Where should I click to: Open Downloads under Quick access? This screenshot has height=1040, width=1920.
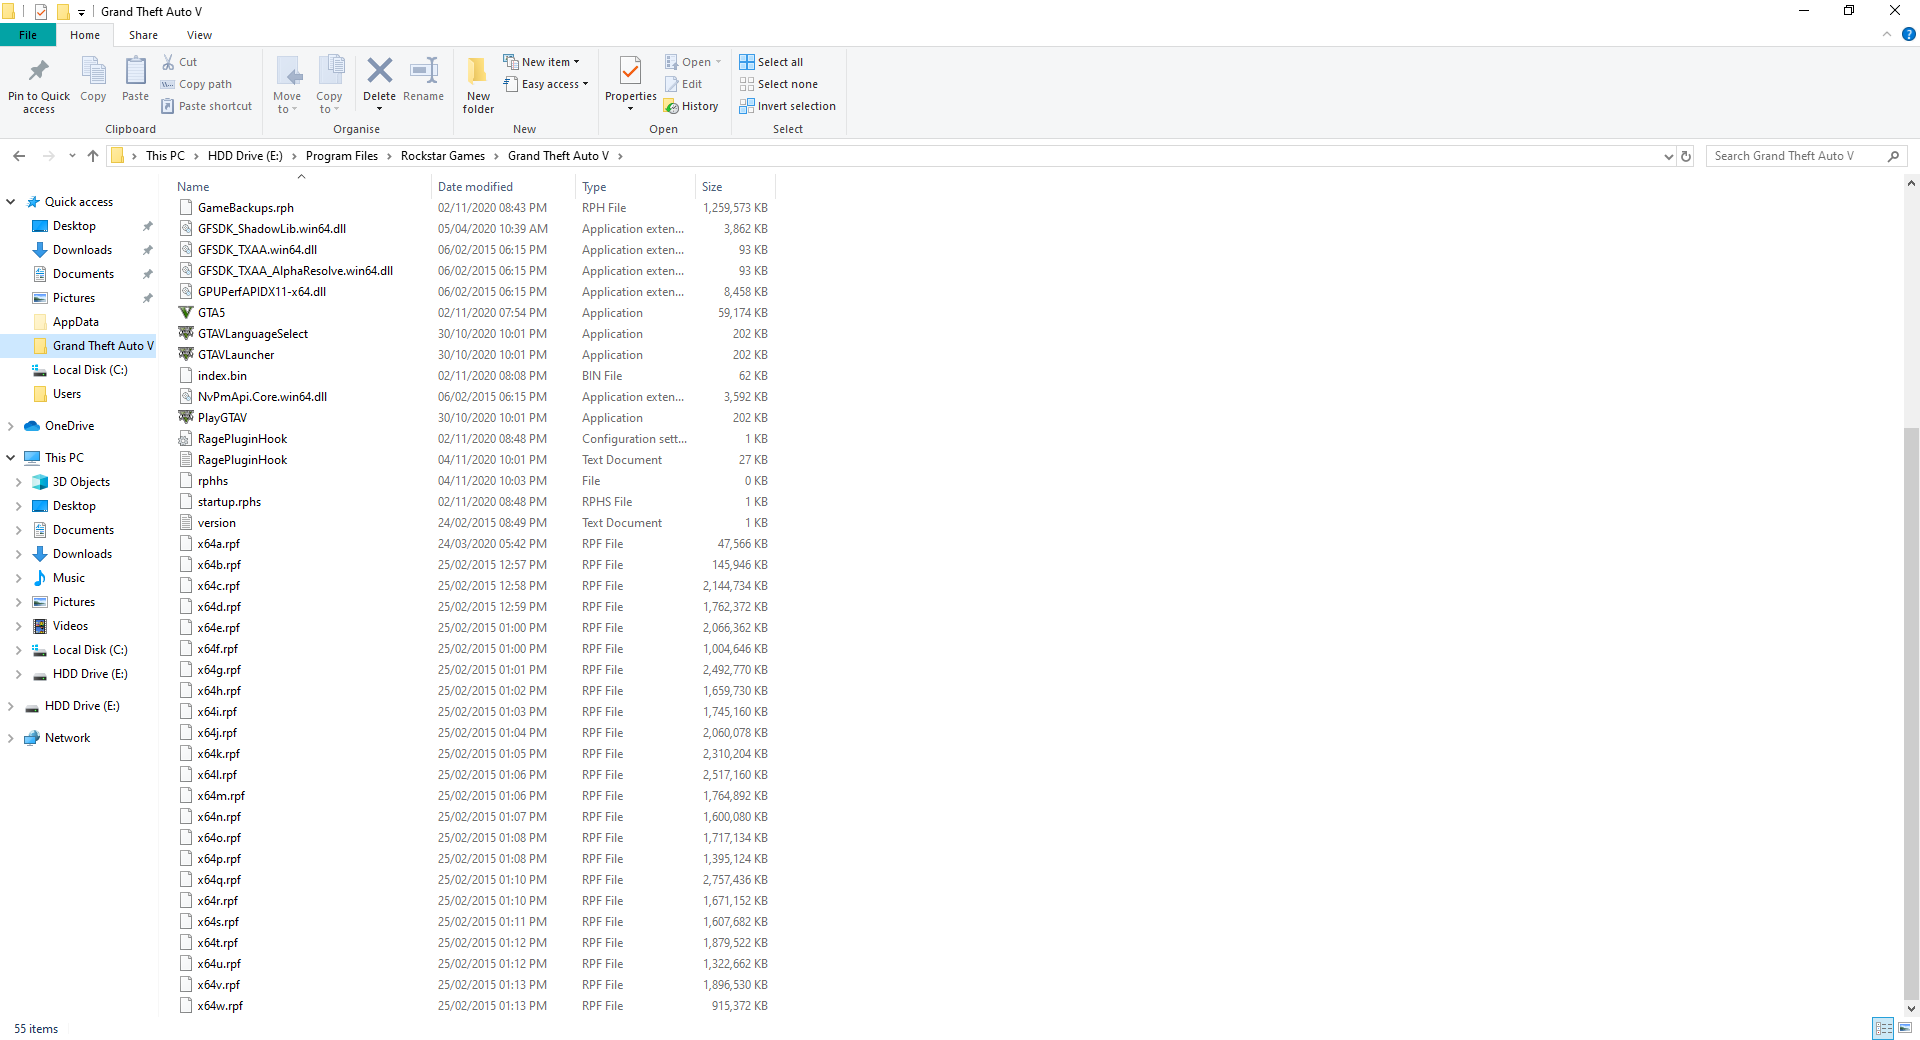click(x=82, y=250)
